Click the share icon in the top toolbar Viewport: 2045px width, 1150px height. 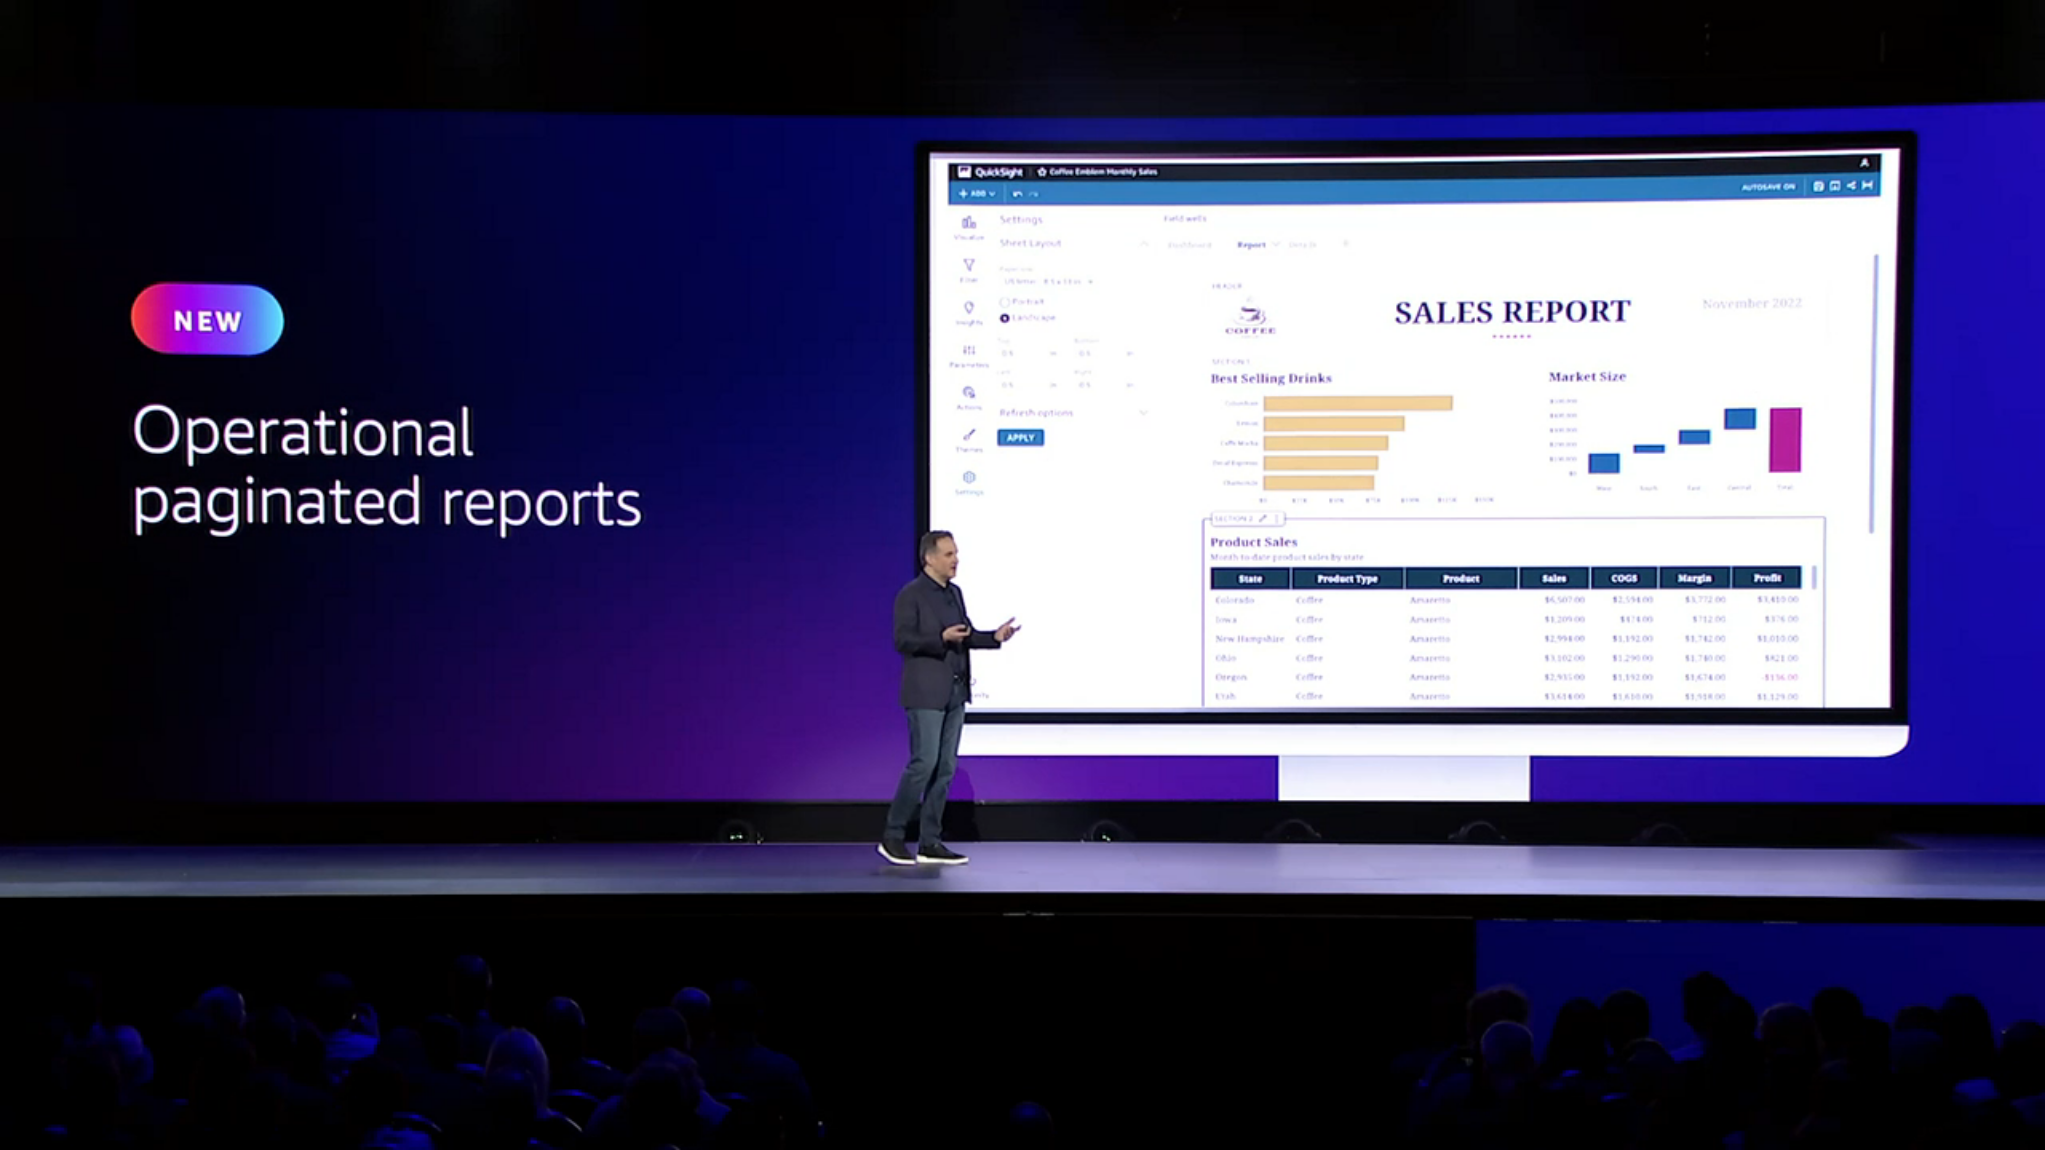point(1851,186)
